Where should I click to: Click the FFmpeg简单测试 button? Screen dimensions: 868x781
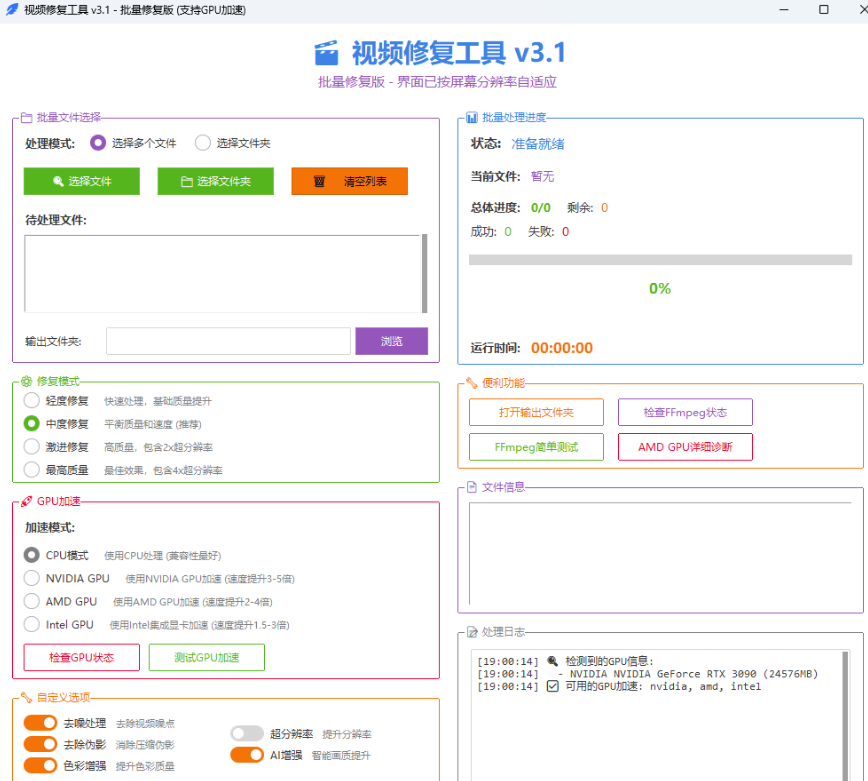tap(536, 447)
